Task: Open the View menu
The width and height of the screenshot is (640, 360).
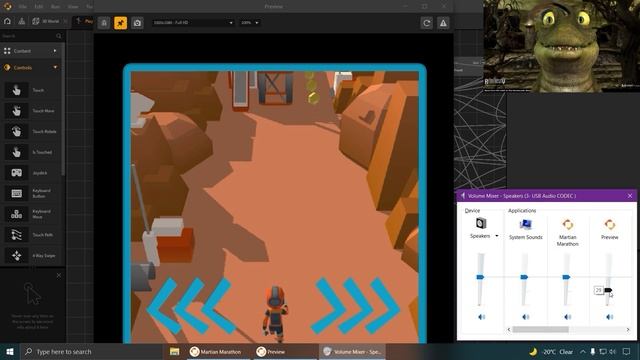Action: 73,7
